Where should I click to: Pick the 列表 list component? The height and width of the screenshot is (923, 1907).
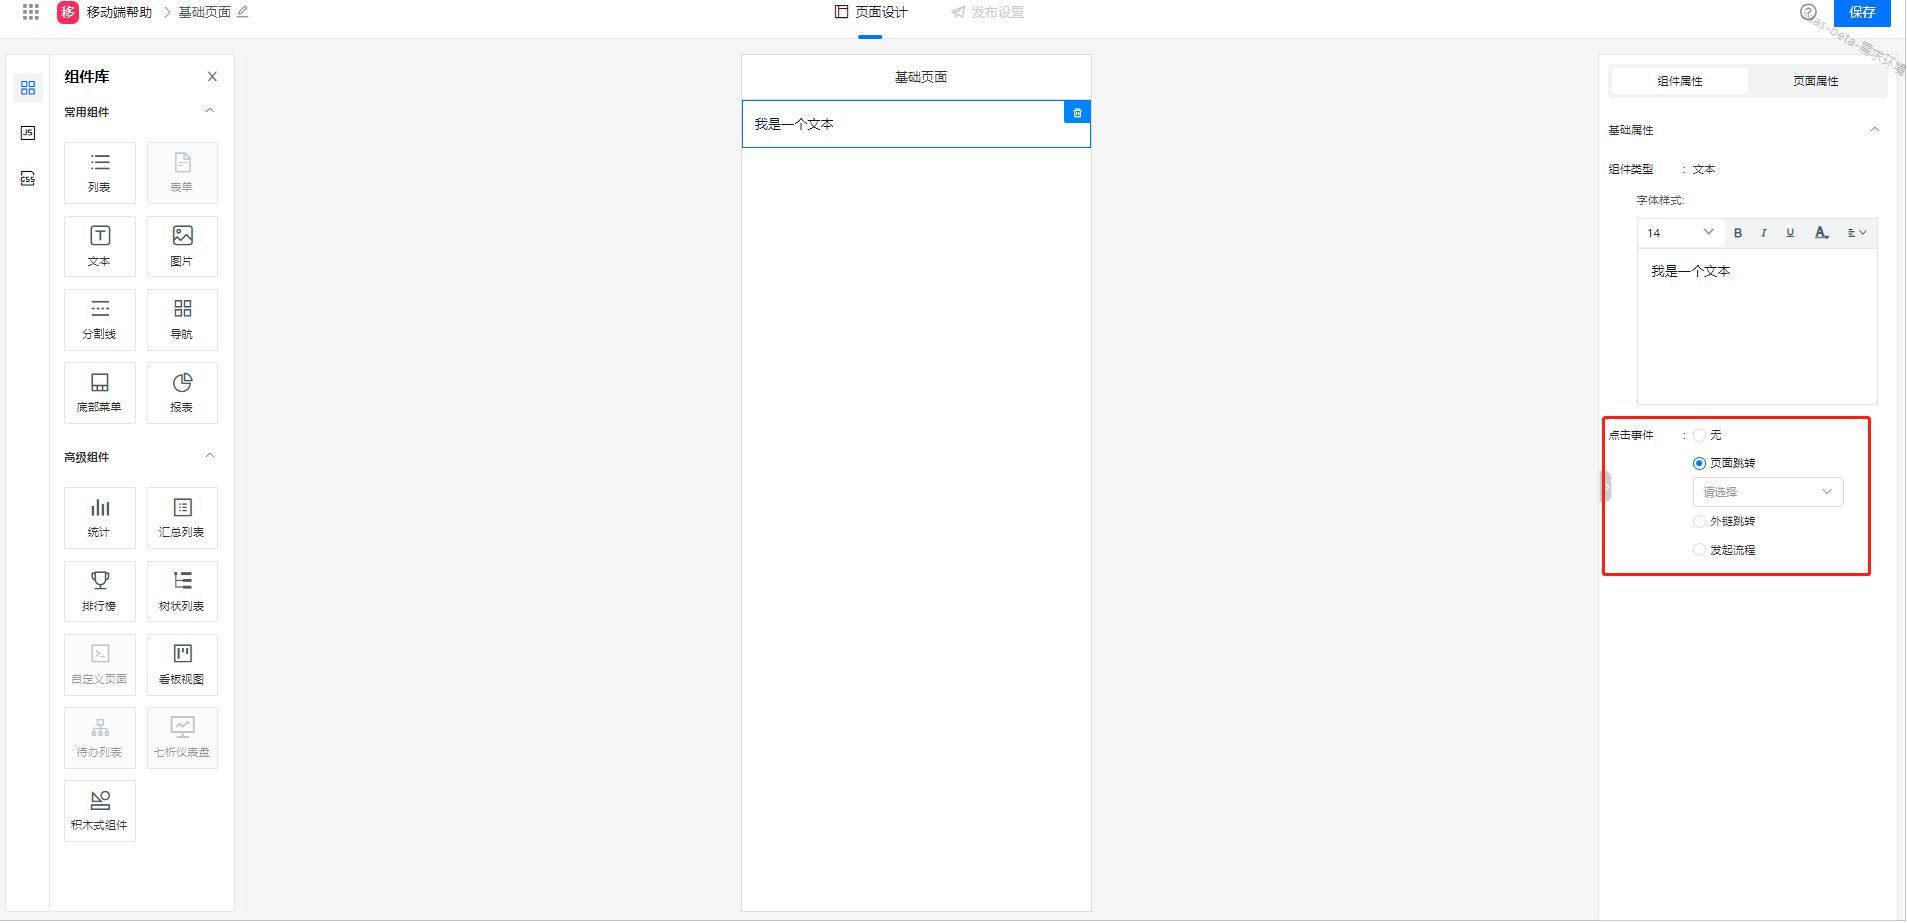(100, 173)
